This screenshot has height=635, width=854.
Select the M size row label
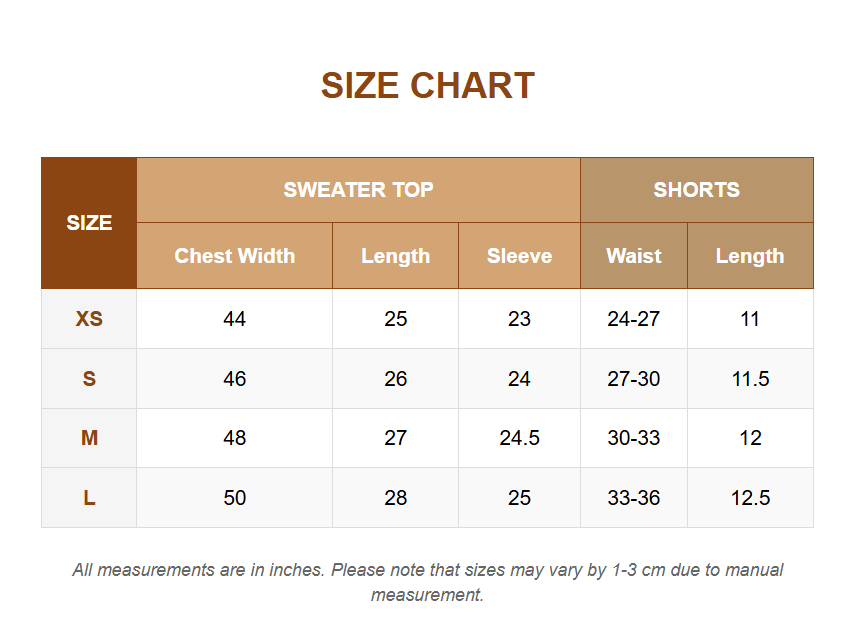click(89, 438)
